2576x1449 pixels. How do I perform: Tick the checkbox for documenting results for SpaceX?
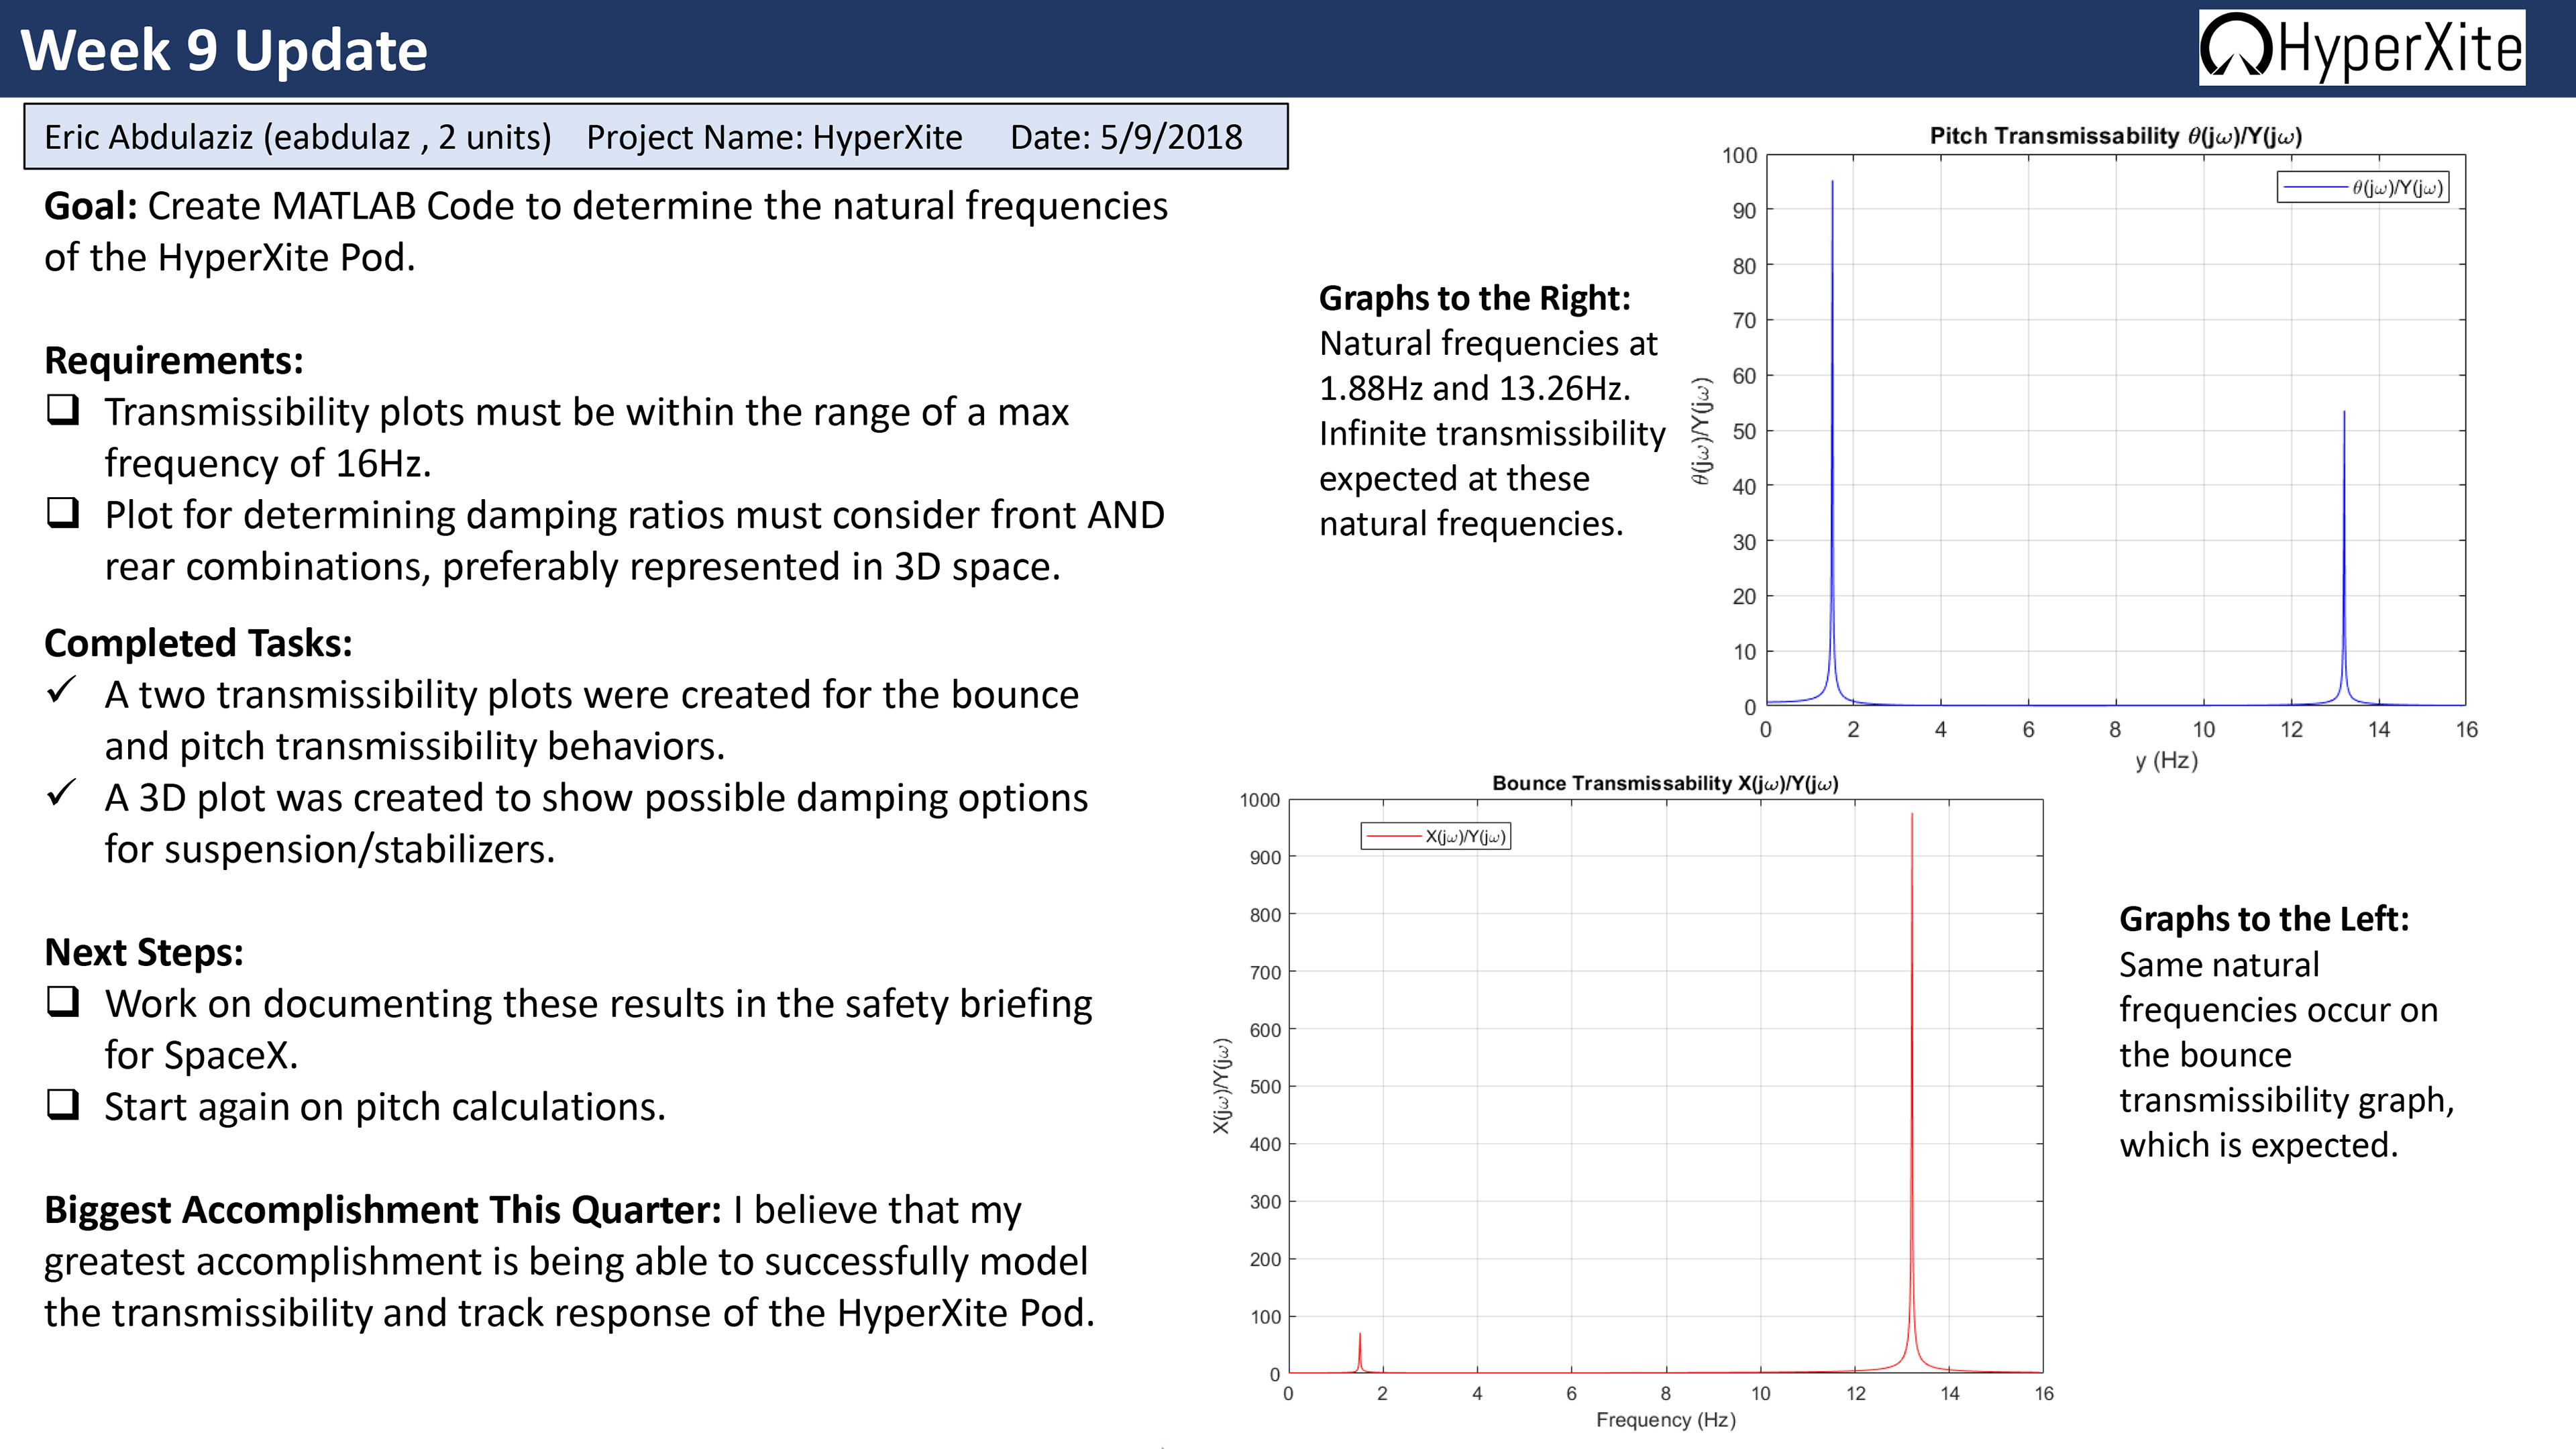click(63, 1002)
